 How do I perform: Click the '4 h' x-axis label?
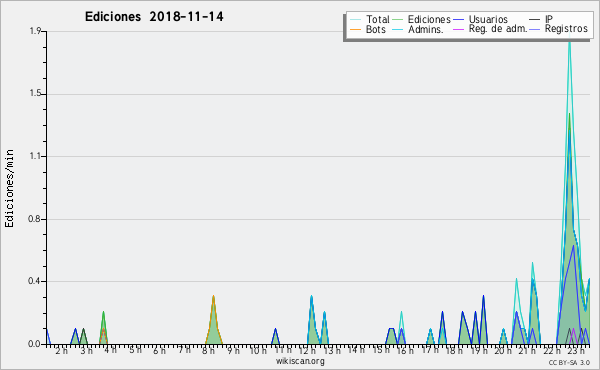point(111,350)
